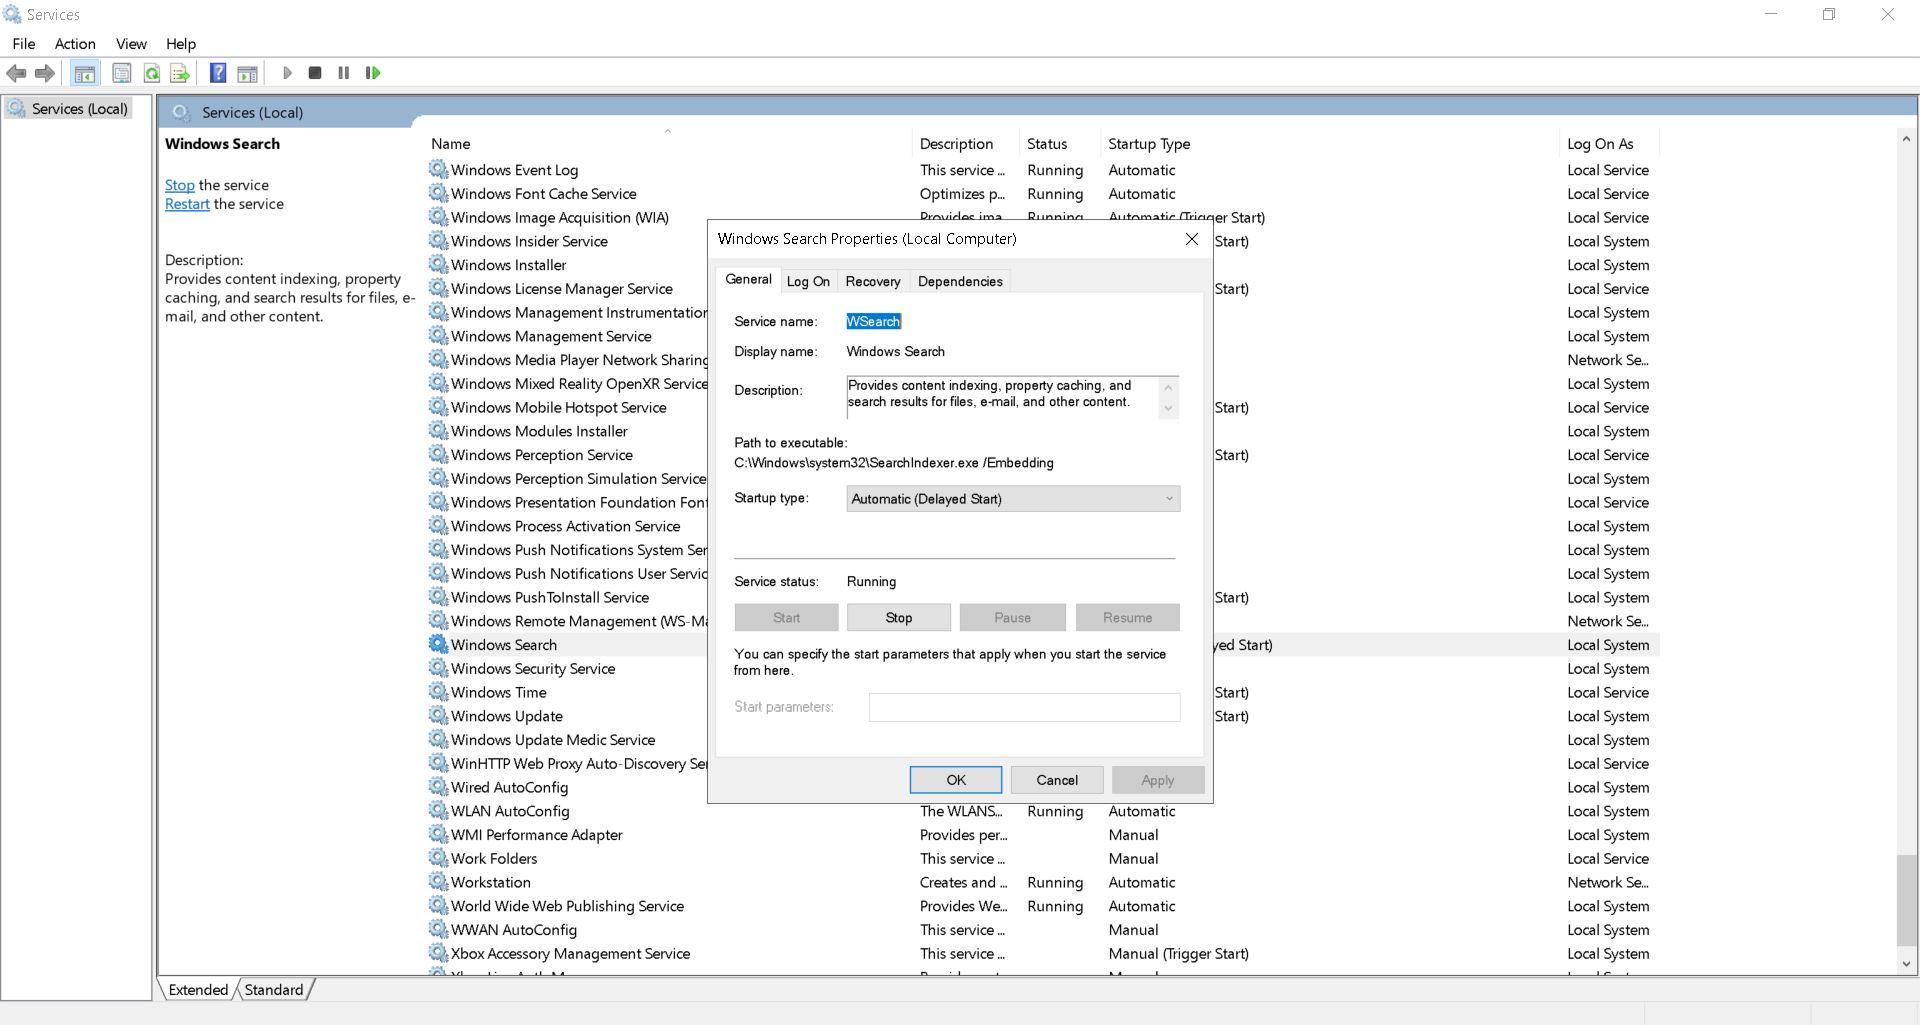Select Xbox Accessory Management Service row

pos(1043,953)
